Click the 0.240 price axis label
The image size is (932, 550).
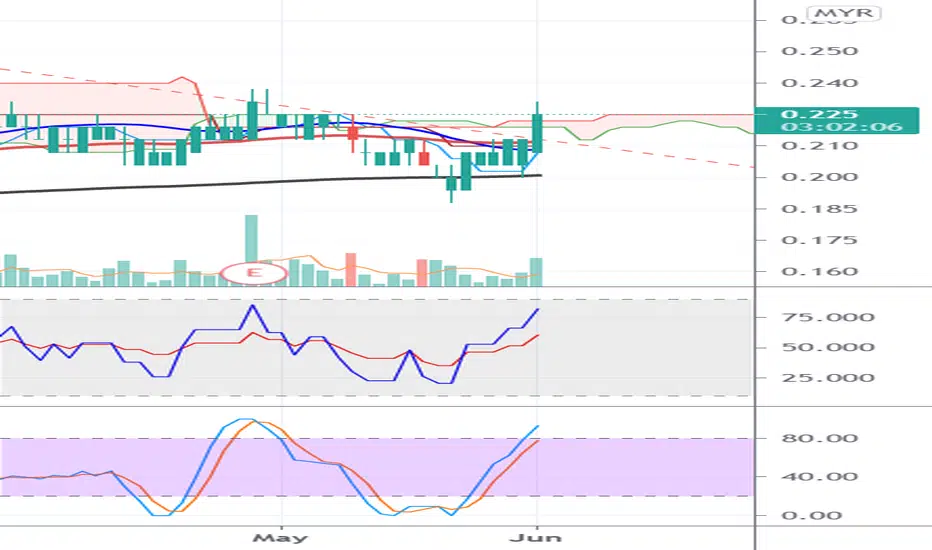pos(820,83)
